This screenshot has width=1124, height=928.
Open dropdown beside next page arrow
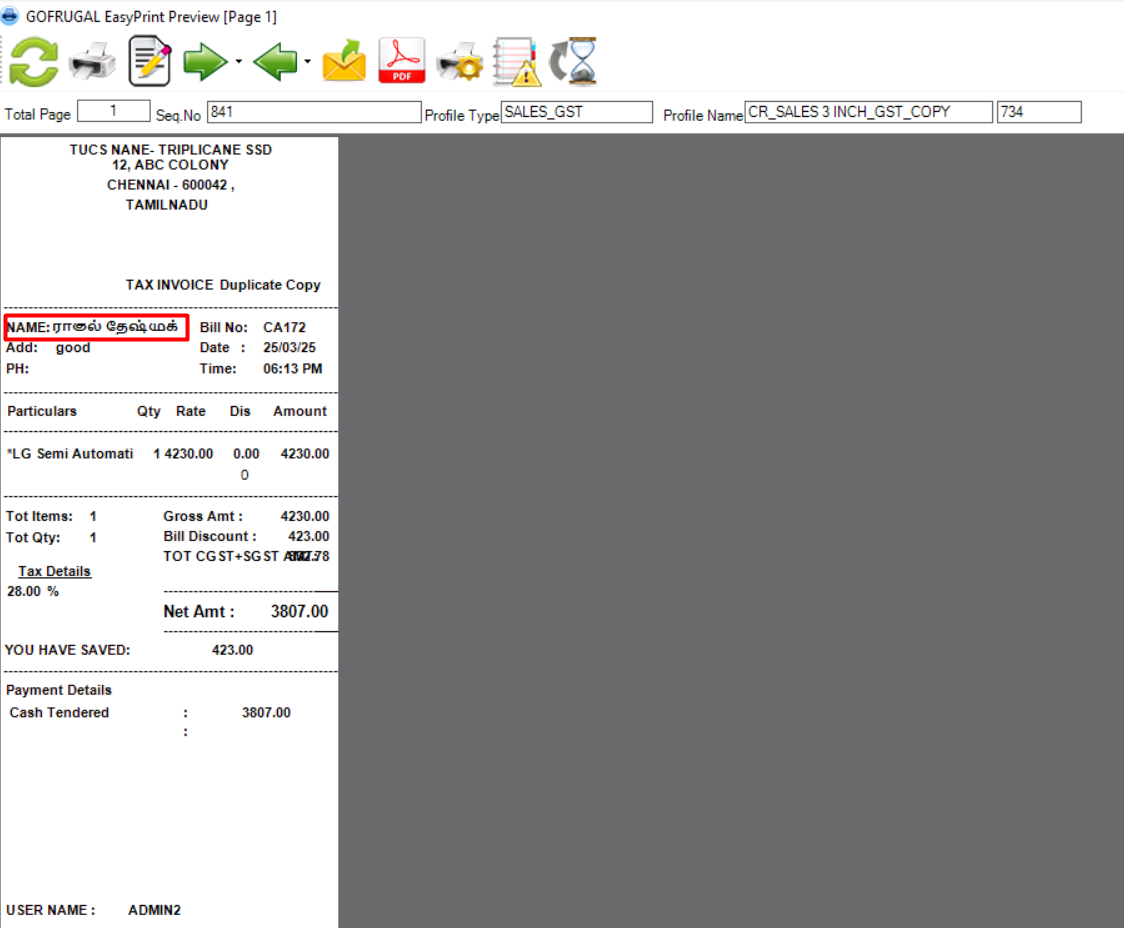pos(239,62)
